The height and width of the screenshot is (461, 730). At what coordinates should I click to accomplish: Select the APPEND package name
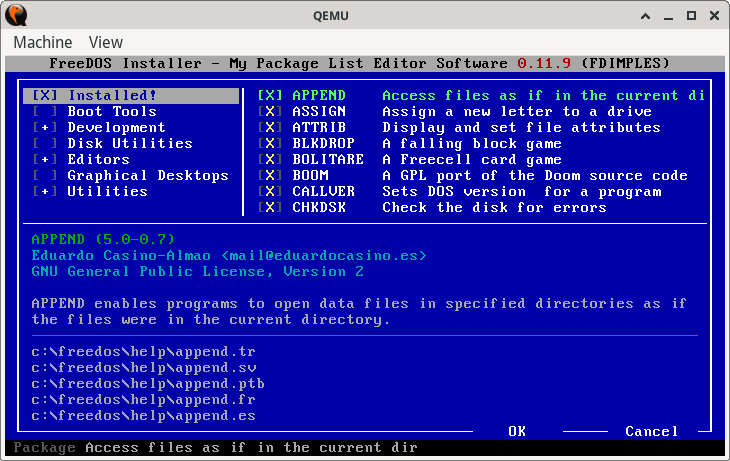319,95
